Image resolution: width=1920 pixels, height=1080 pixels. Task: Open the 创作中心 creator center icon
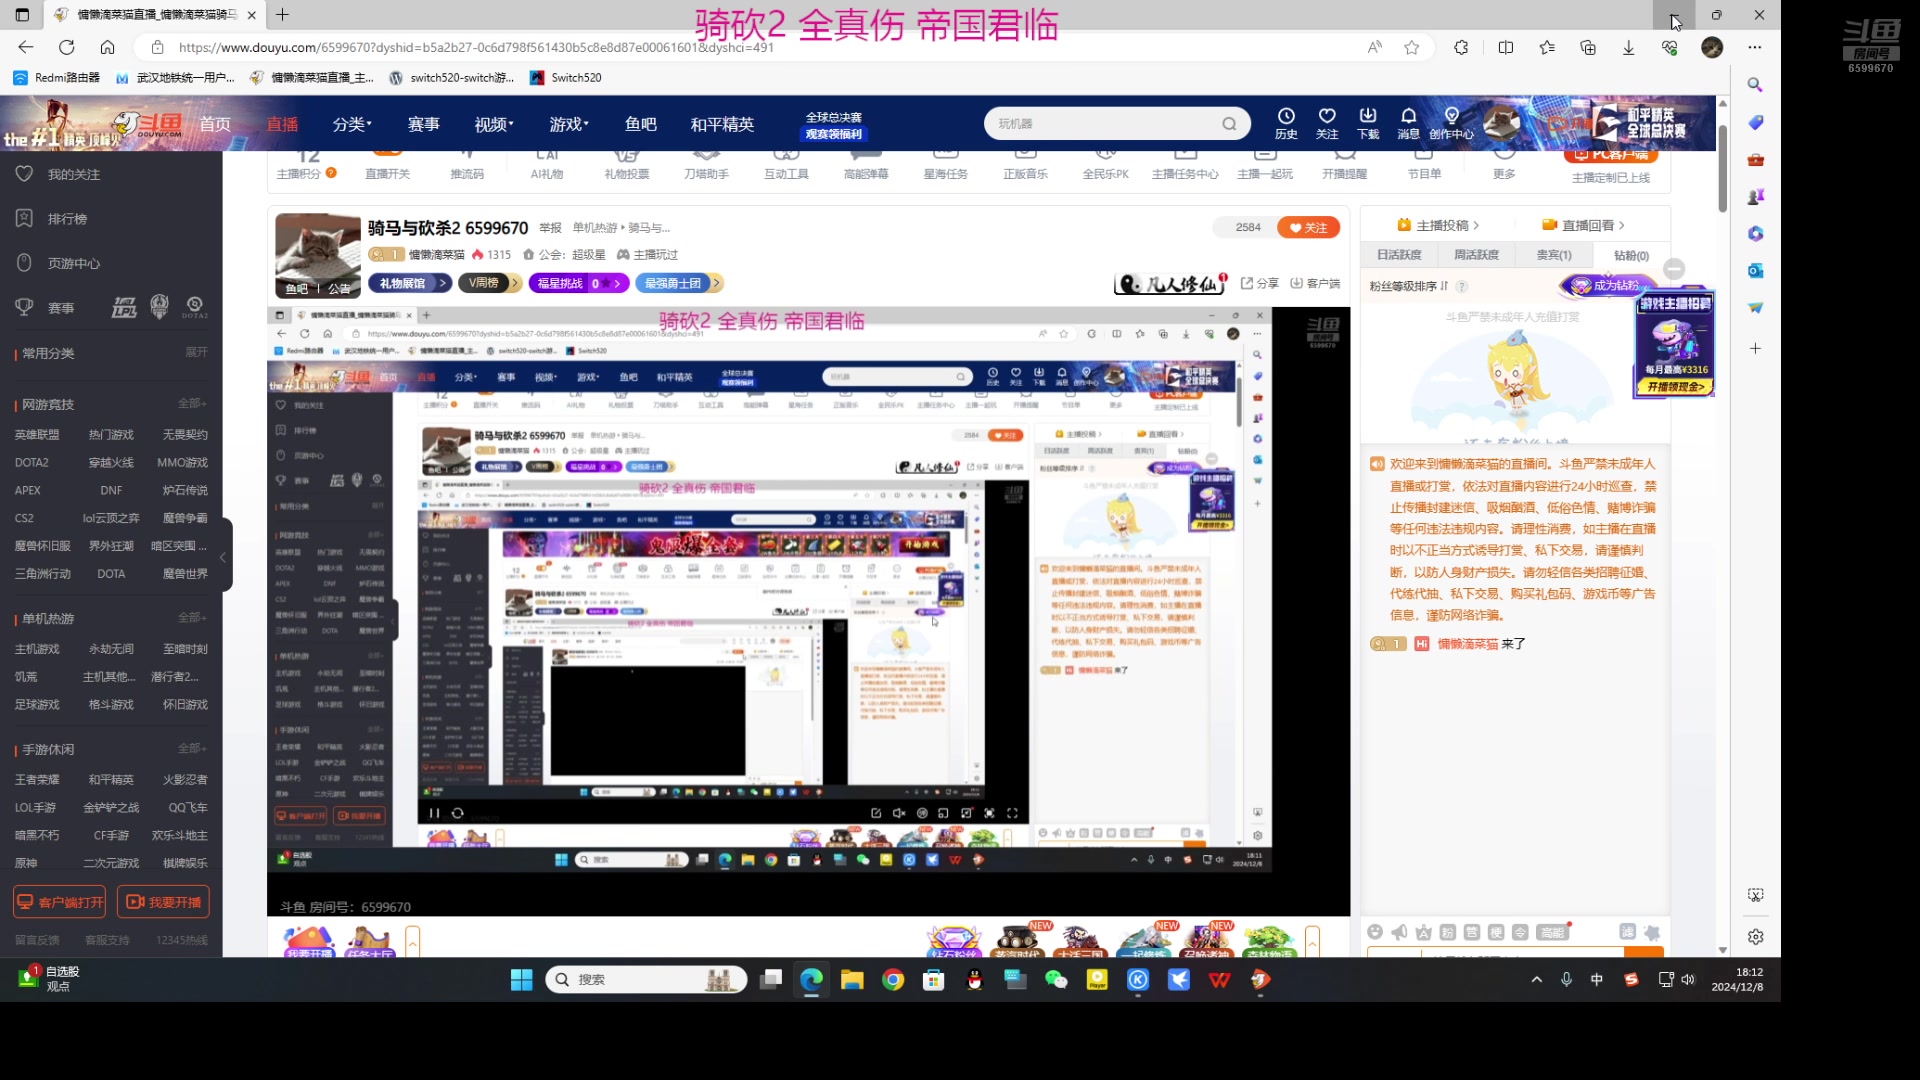click(x=1451, y=123)
